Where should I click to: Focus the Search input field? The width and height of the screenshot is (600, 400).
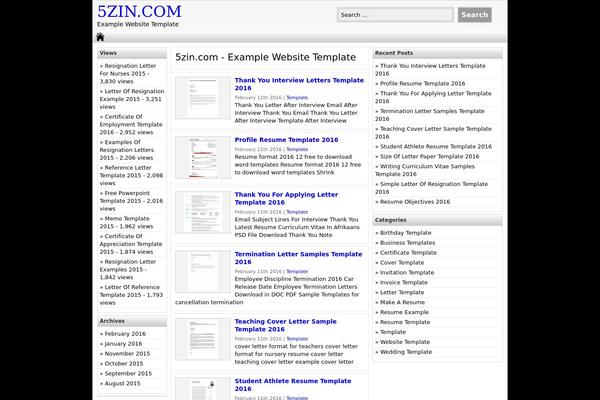[395, 15]
